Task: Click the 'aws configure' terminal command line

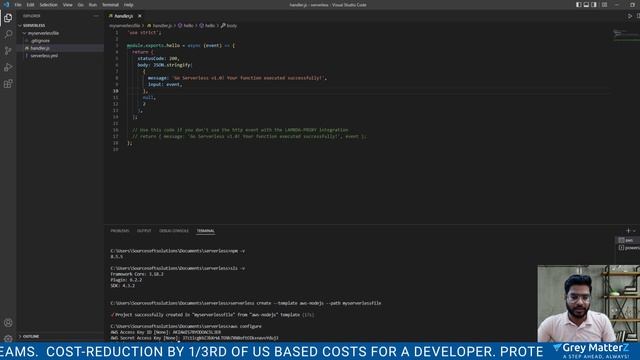Action: pos(186,327)
